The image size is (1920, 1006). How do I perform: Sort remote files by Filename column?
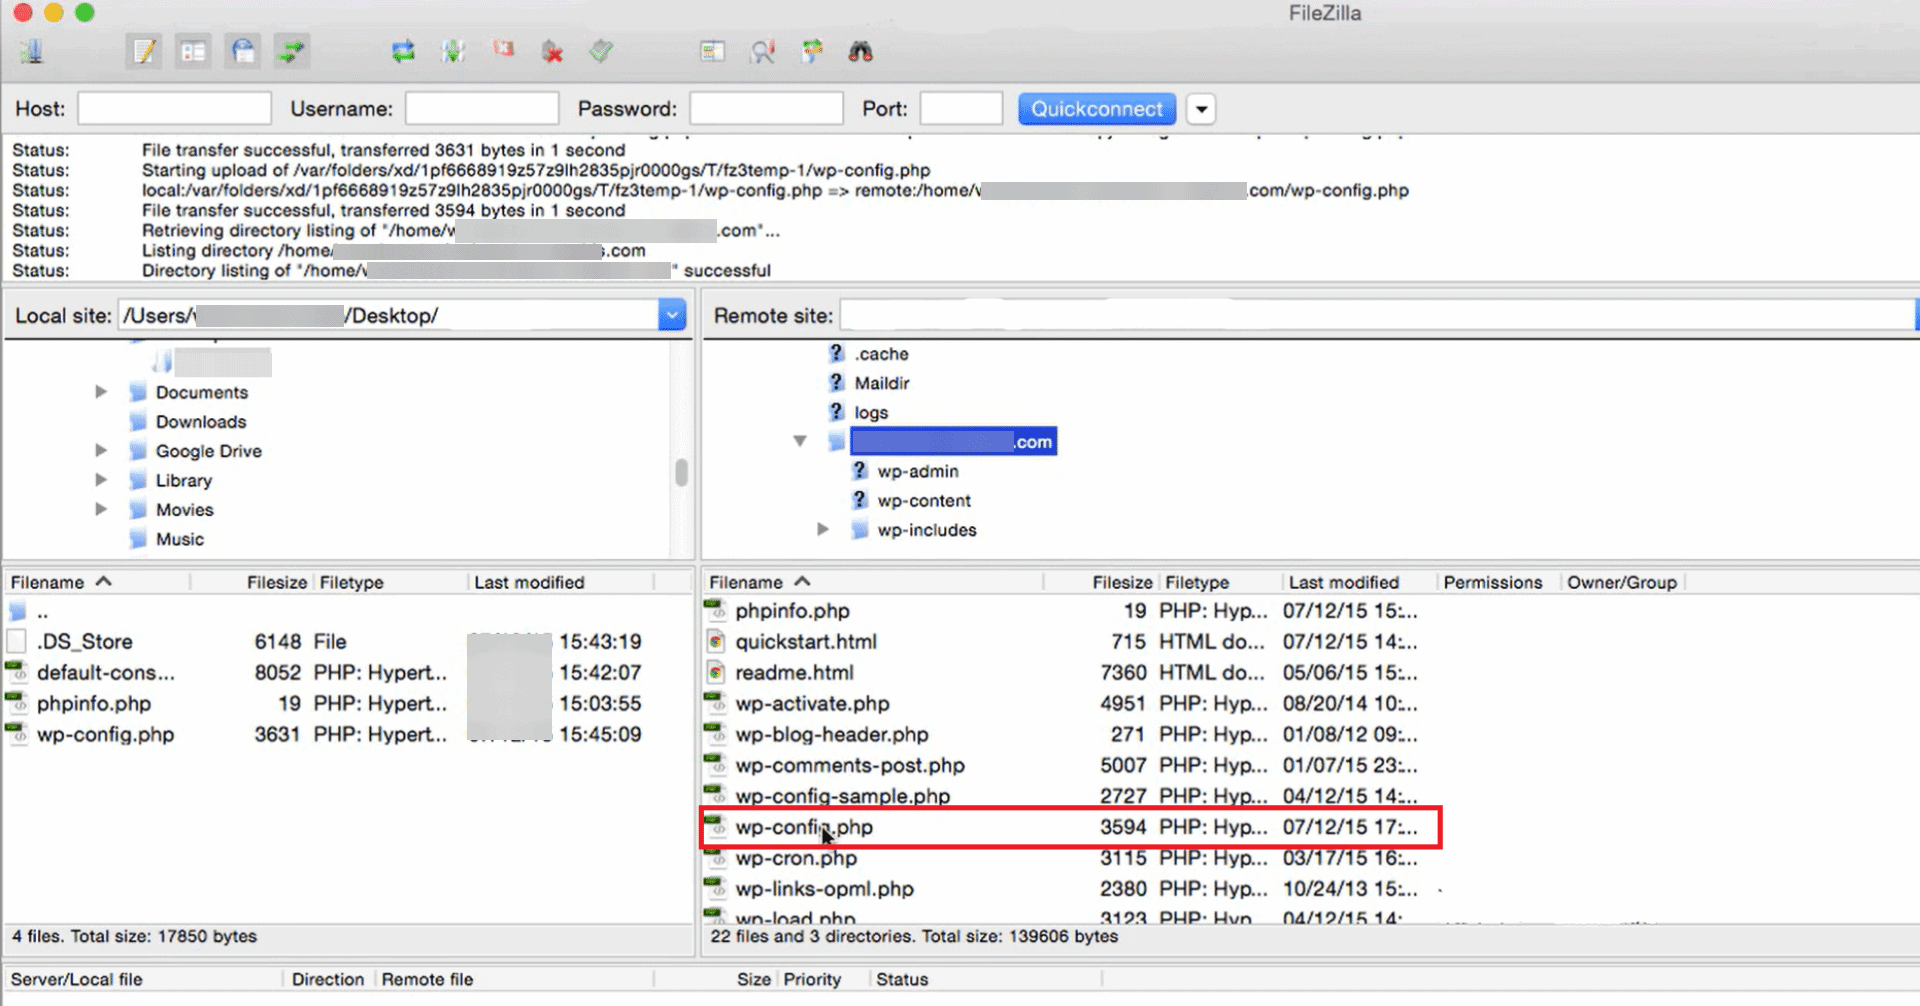pyautogui.click(x=873, y=582)
